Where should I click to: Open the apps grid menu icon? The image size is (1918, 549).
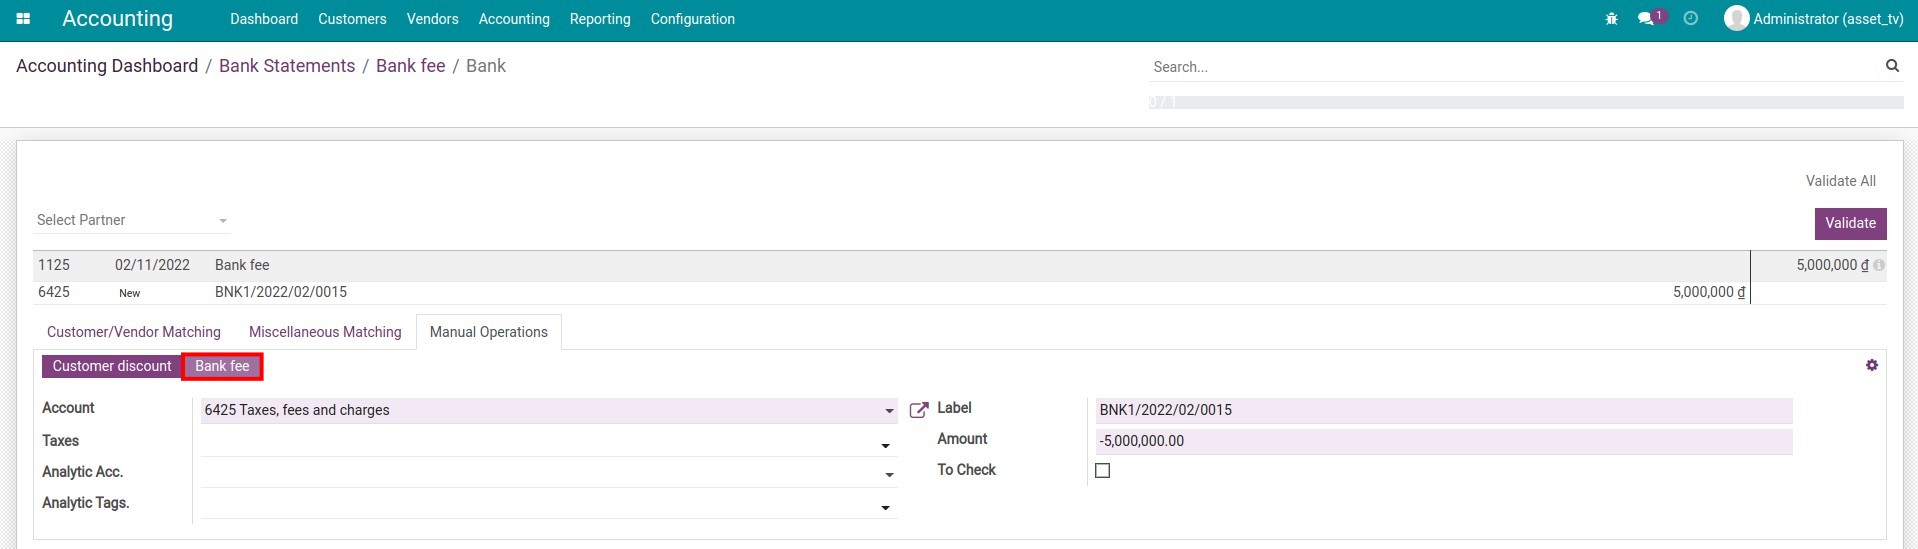24,19
